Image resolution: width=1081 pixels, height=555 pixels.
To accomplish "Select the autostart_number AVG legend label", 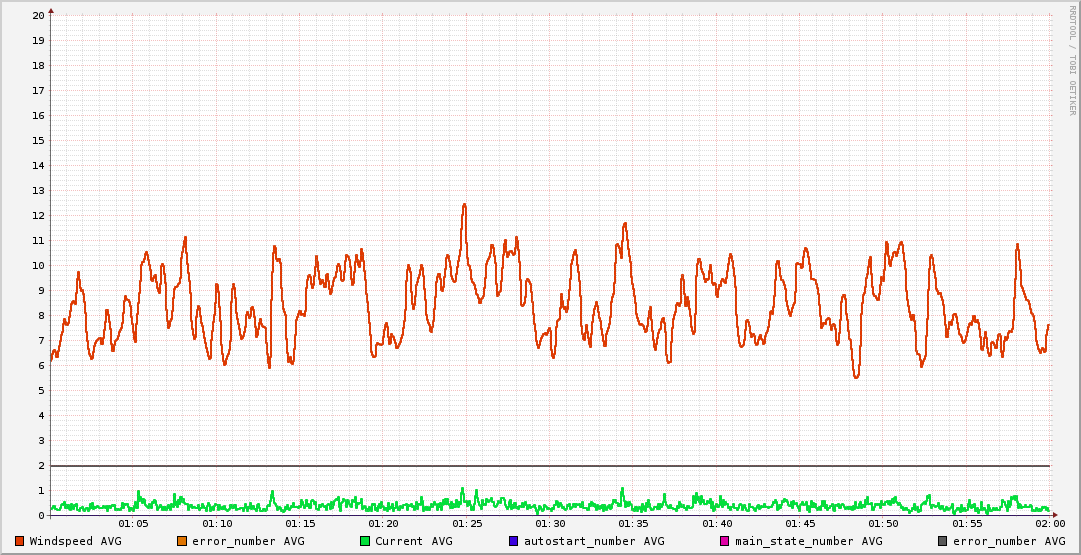I will [x=594, y=541].
